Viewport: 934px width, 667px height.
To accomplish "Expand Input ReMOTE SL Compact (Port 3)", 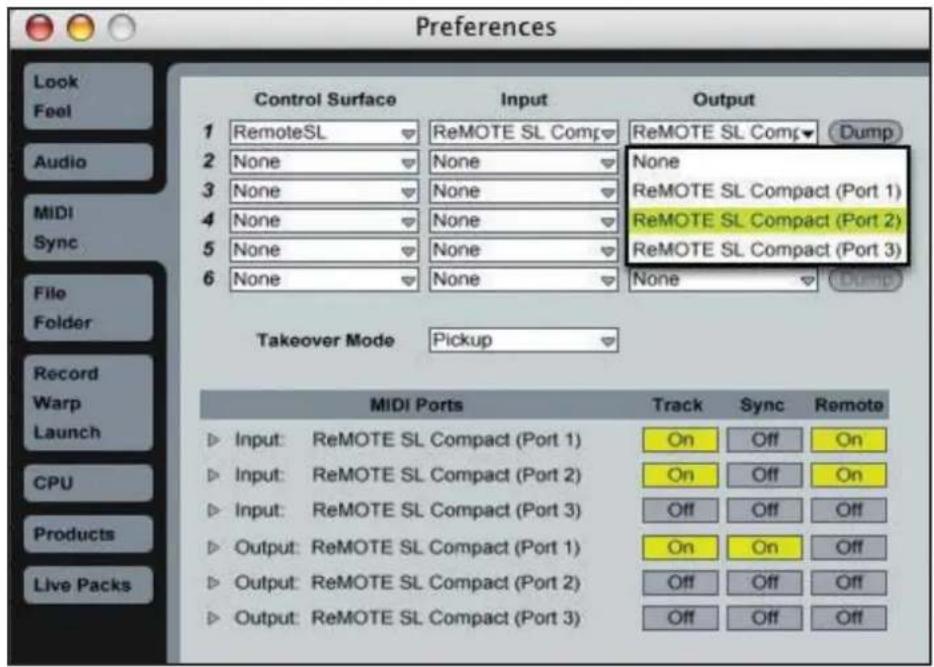I will pos(214,511).
